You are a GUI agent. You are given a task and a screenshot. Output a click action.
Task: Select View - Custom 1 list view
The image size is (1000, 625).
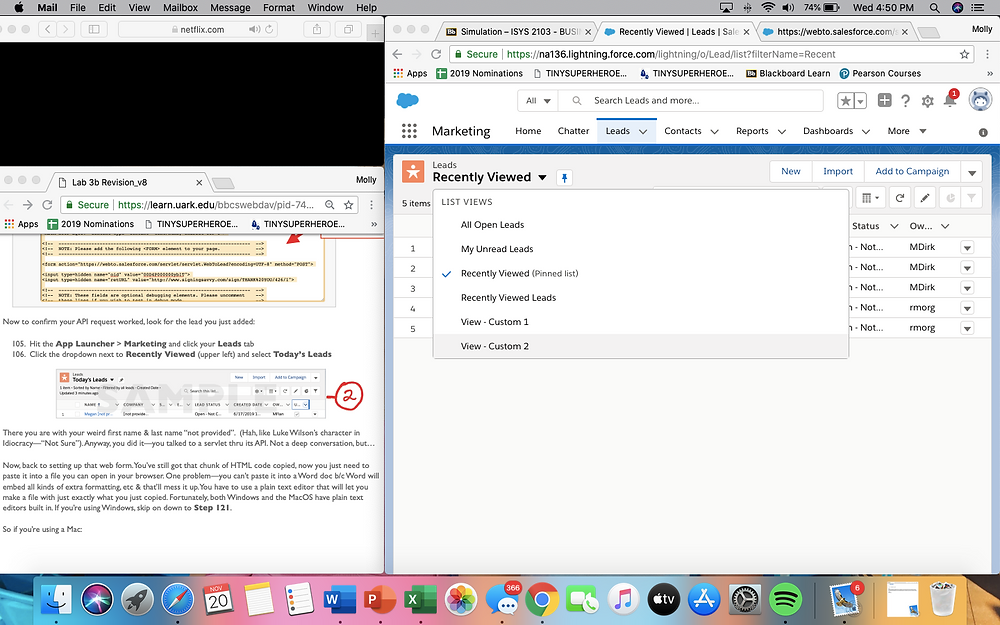pos(640,321)
